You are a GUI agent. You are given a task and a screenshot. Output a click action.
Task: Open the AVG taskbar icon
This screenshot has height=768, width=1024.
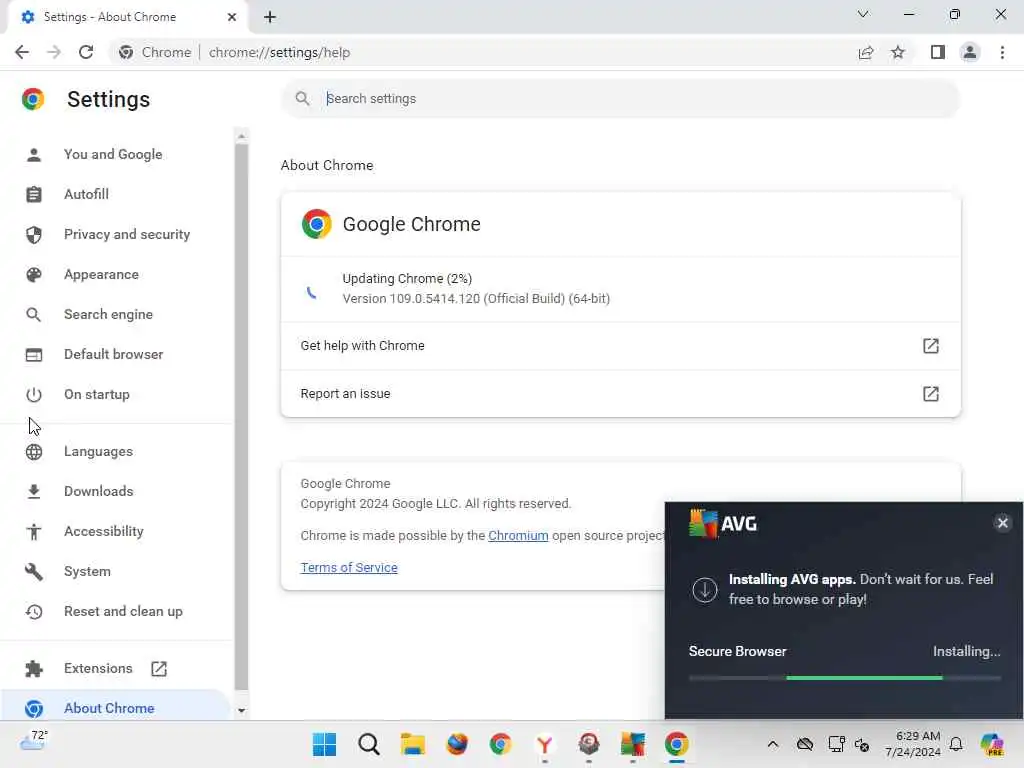tap(632, 744)
